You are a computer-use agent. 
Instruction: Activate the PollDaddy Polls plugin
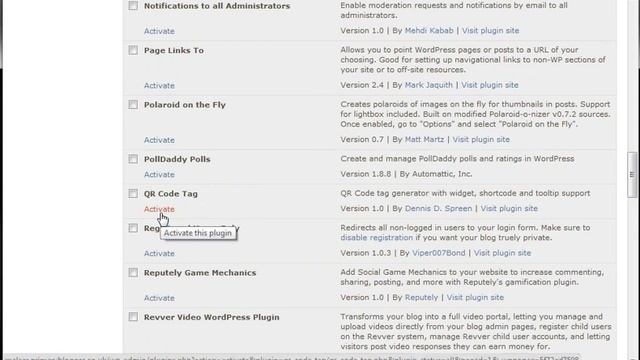tap(159, 174)
